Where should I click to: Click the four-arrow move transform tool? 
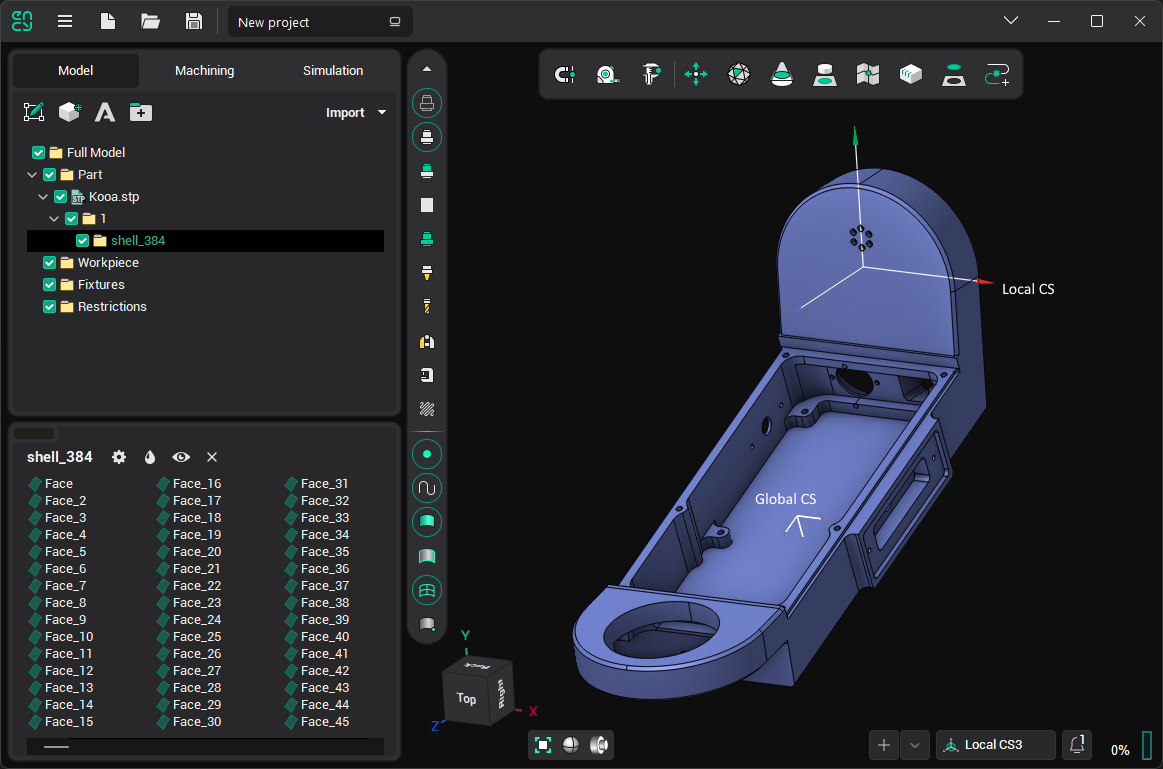point(696,74)
